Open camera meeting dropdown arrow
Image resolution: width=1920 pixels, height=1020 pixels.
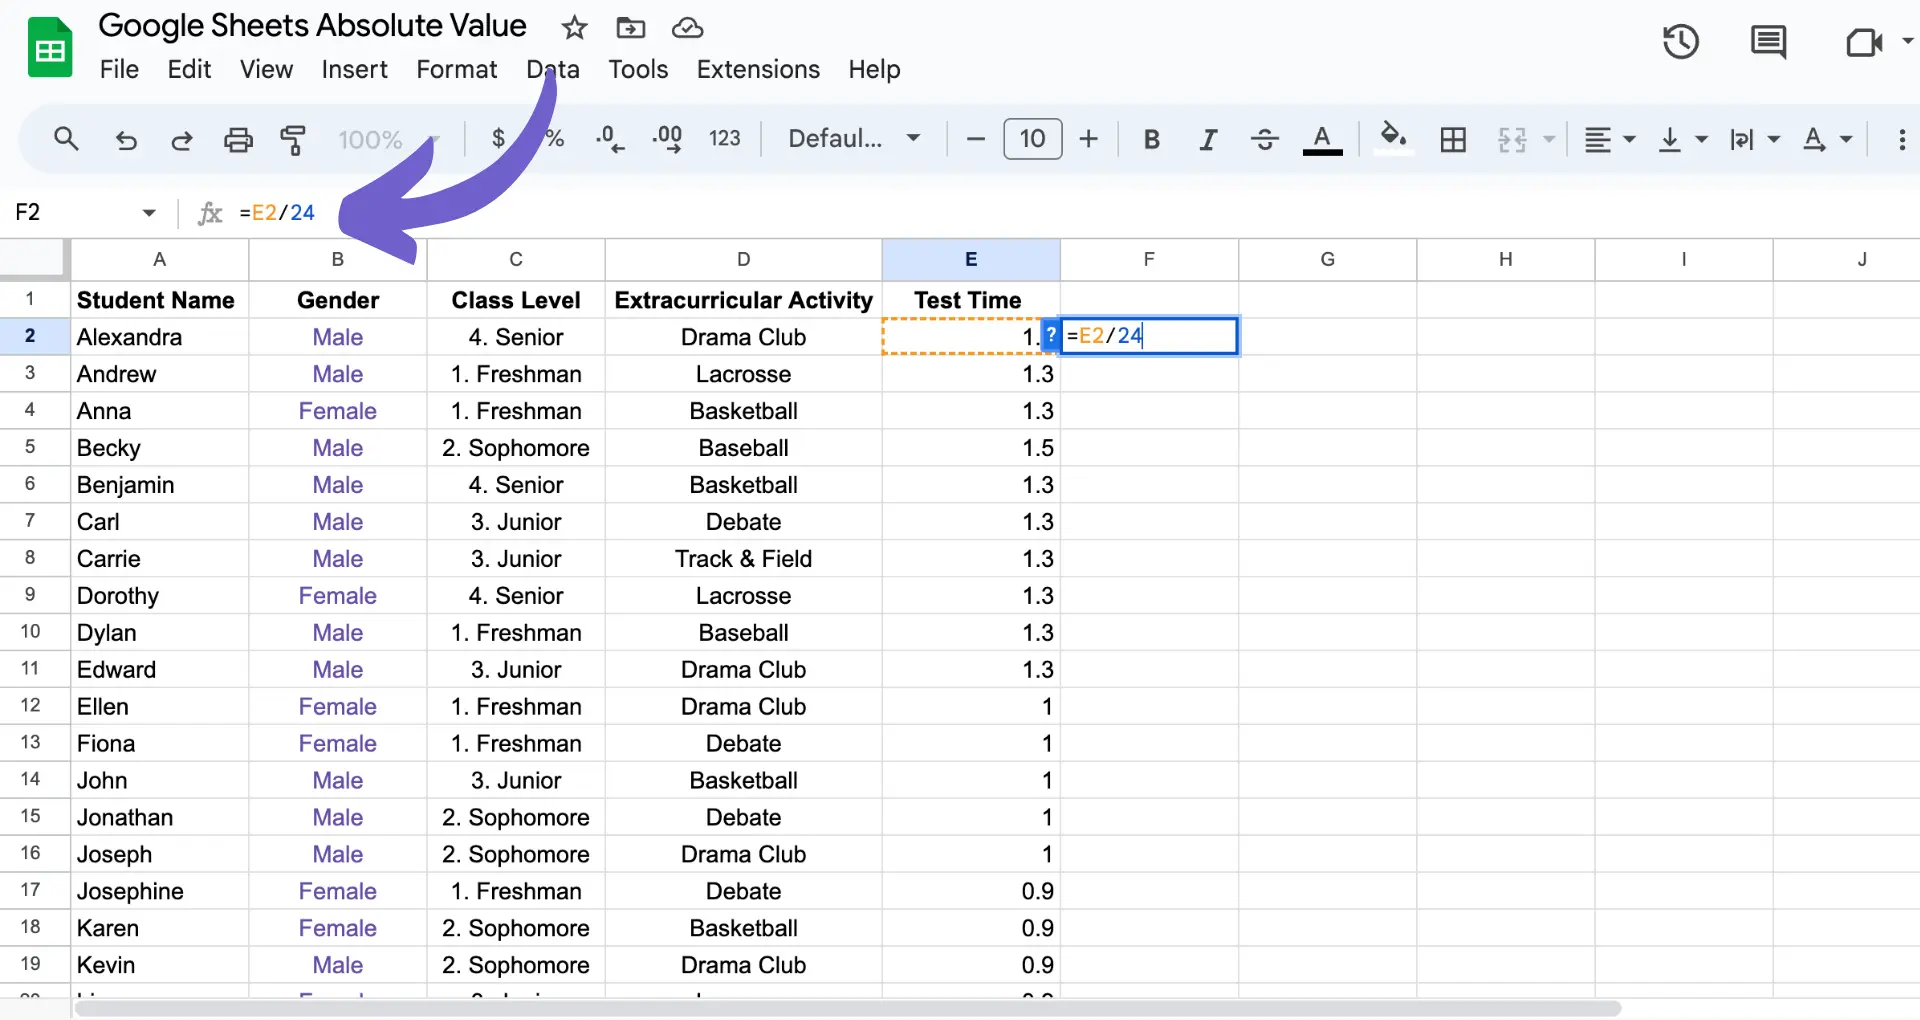click(1907, 42)
